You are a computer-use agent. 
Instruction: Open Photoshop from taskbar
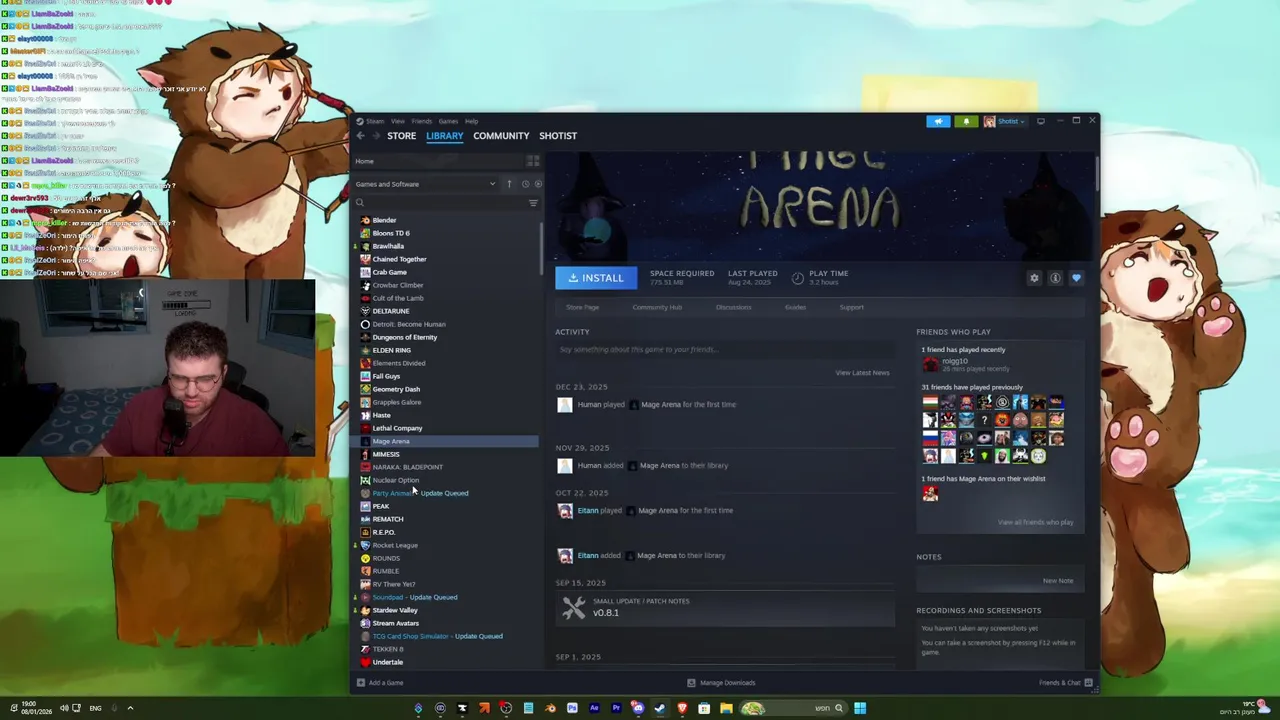point(572,708)
